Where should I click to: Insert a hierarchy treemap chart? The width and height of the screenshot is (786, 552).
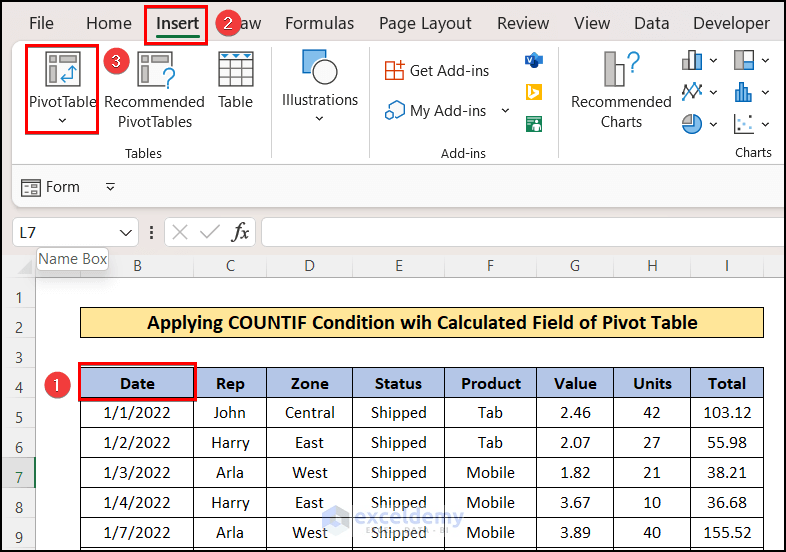(x=744, y=61)
